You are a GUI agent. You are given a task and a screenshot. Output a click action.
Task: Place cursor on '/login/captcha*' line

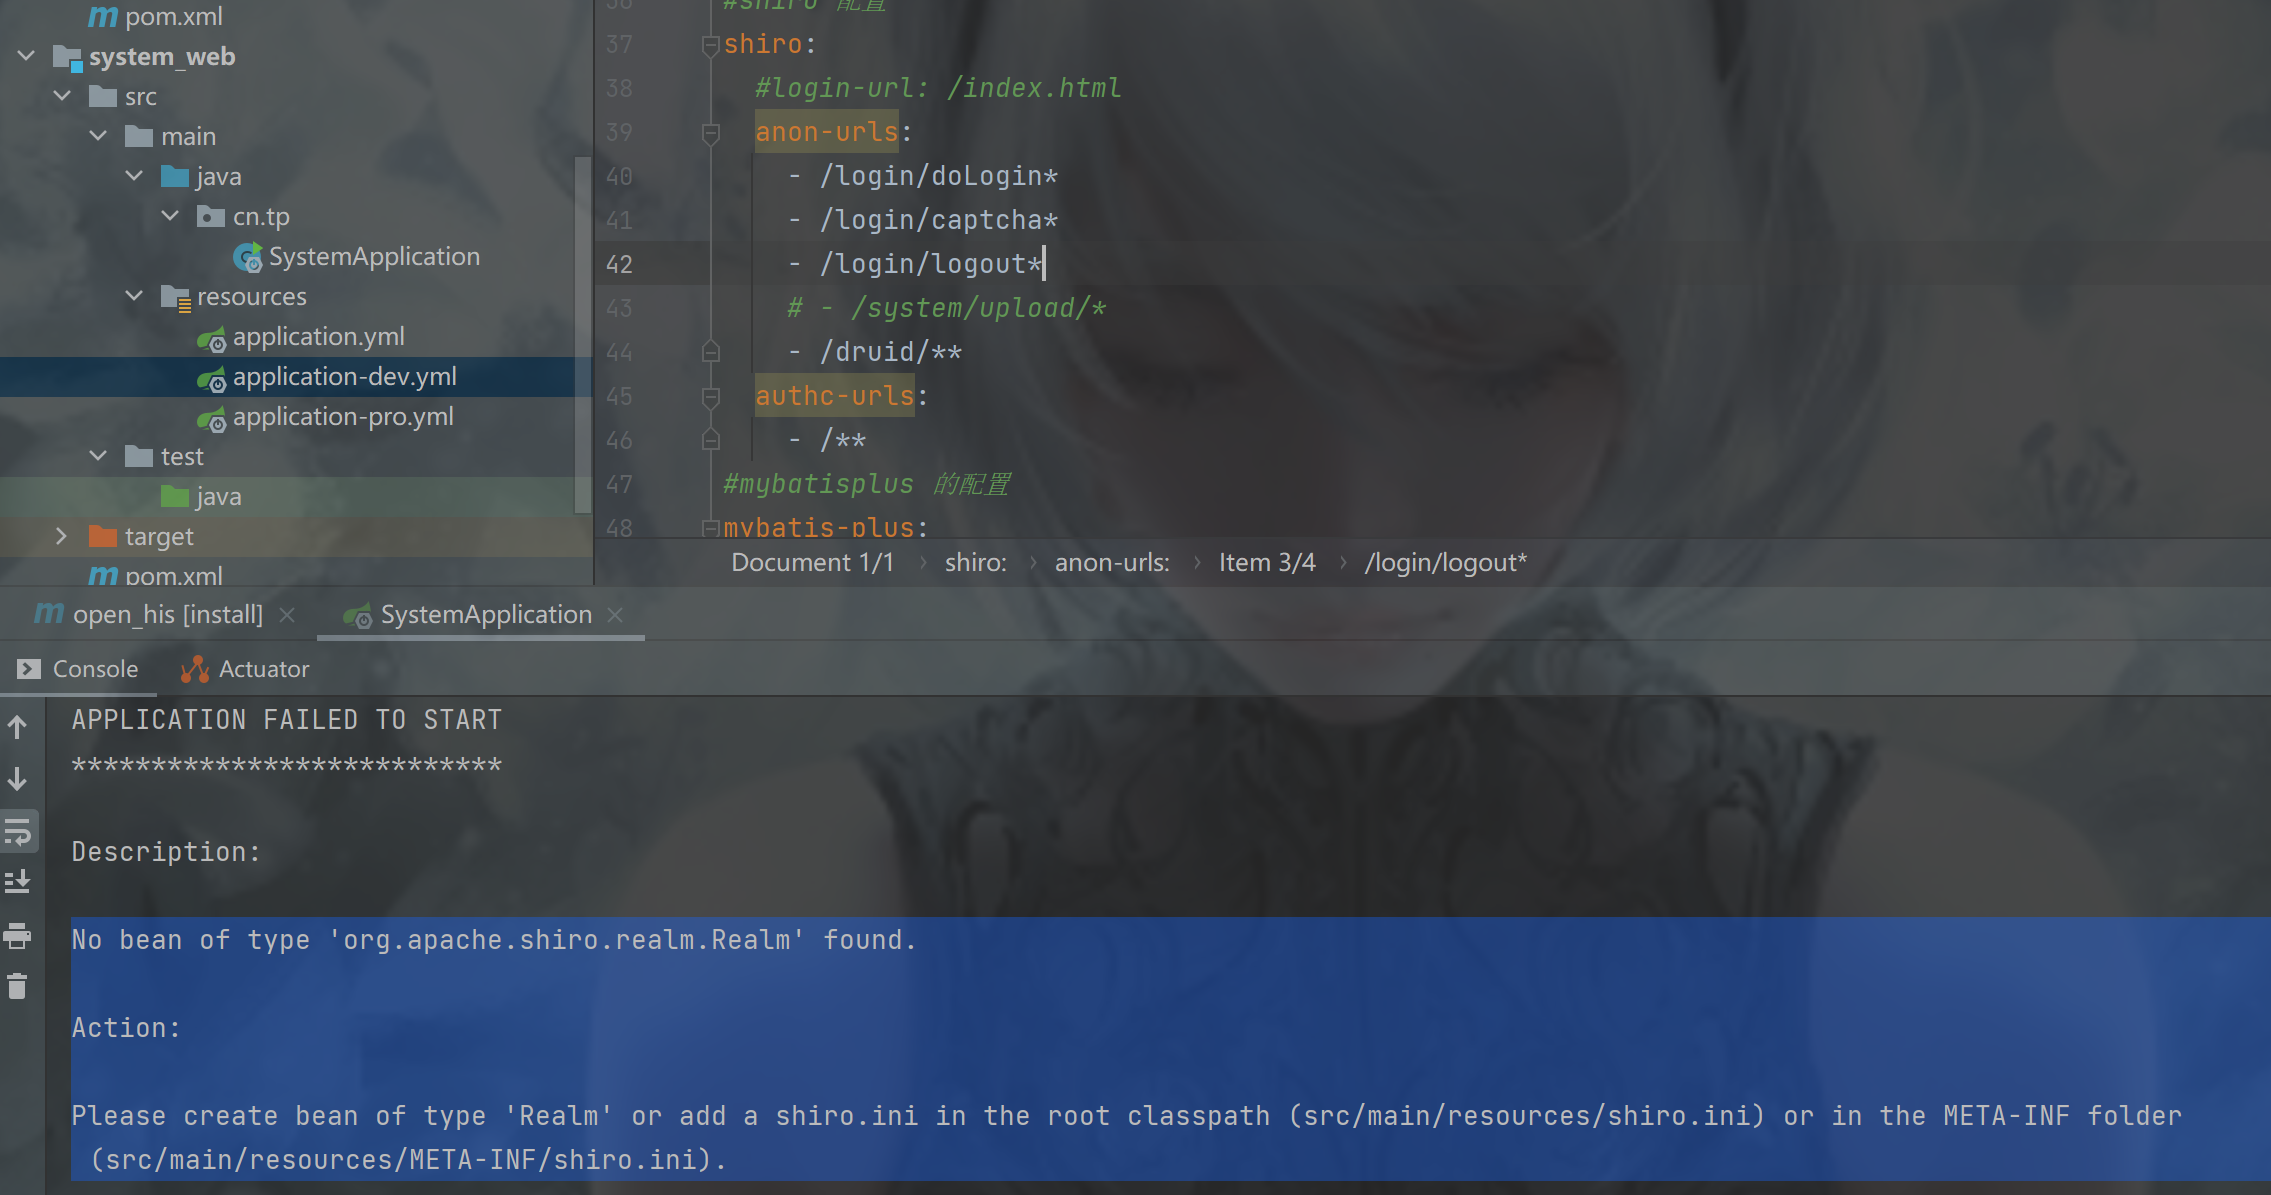[x=938, y=220]
